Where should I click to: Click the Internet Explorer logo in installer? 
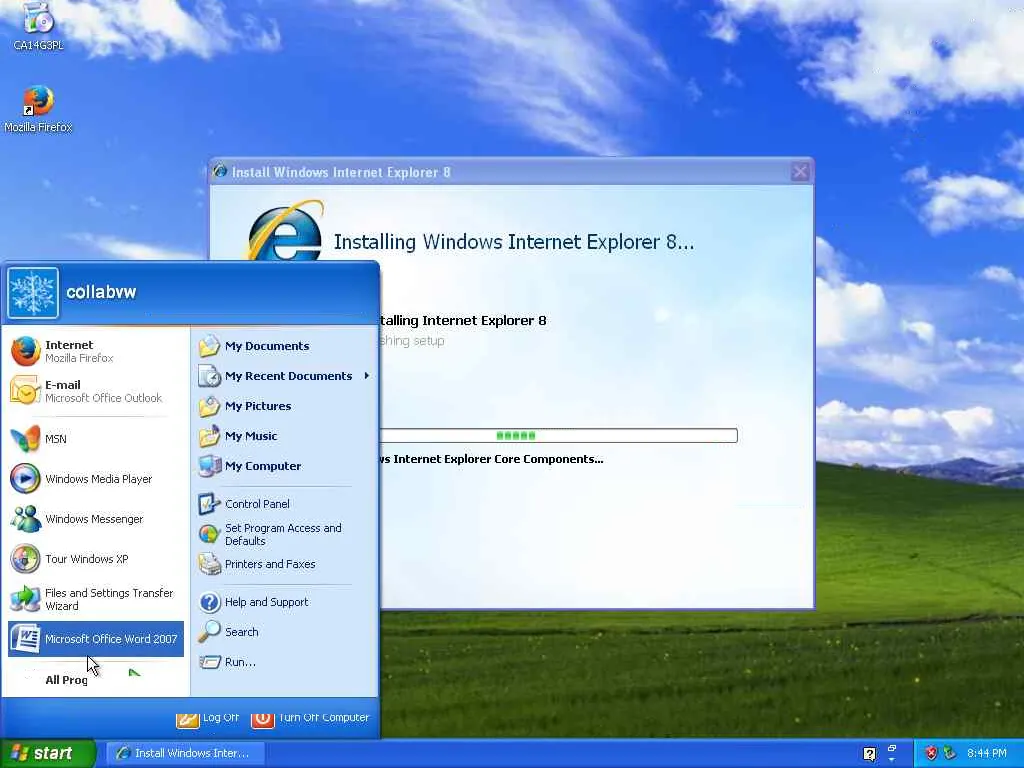click(x=285, y=232)
